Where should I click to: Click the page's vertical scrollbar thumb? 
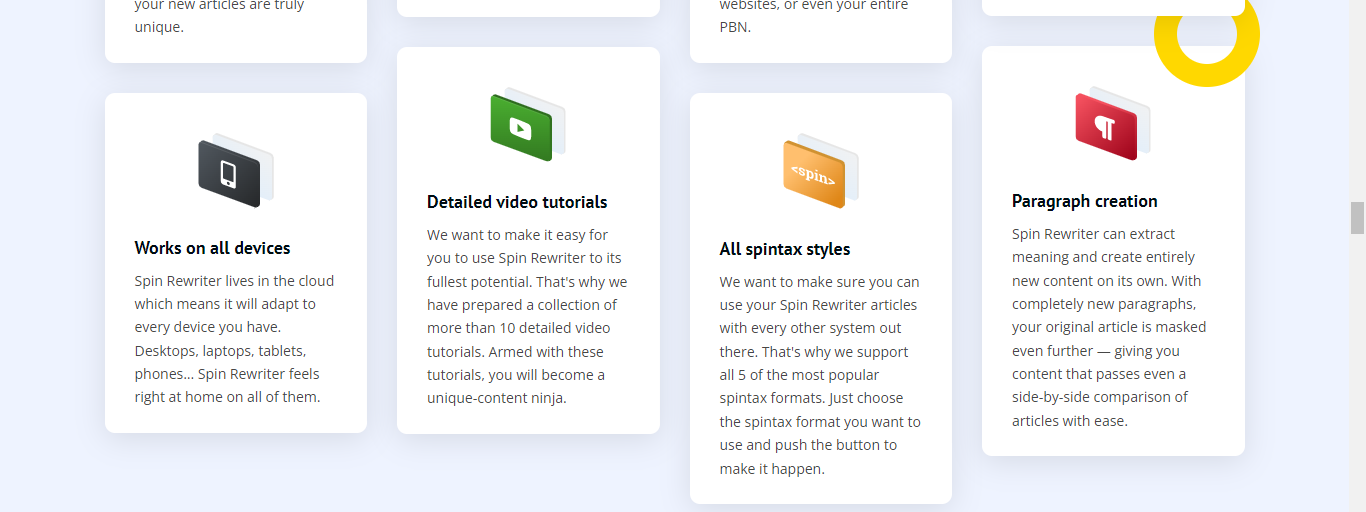tap(1357, 218)
